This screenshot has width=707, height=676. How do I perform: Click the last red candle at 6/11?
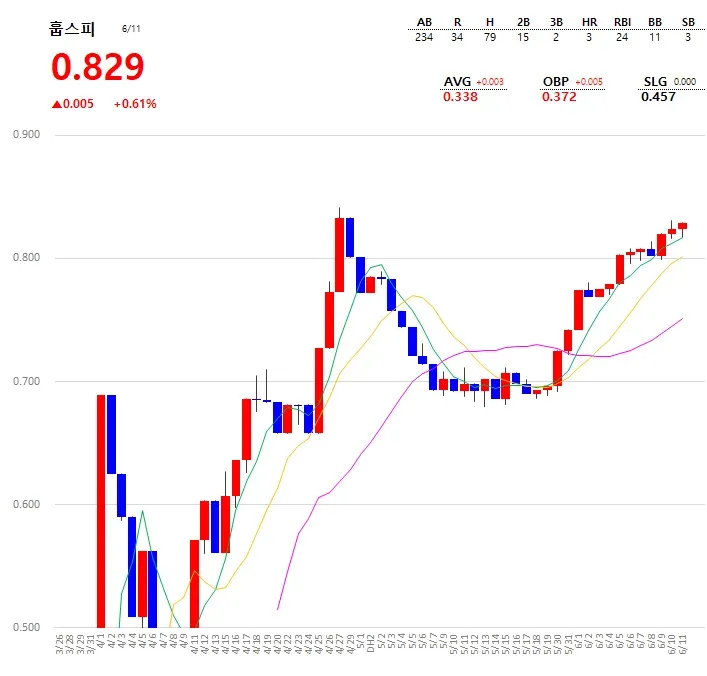(x=683, y=226)
